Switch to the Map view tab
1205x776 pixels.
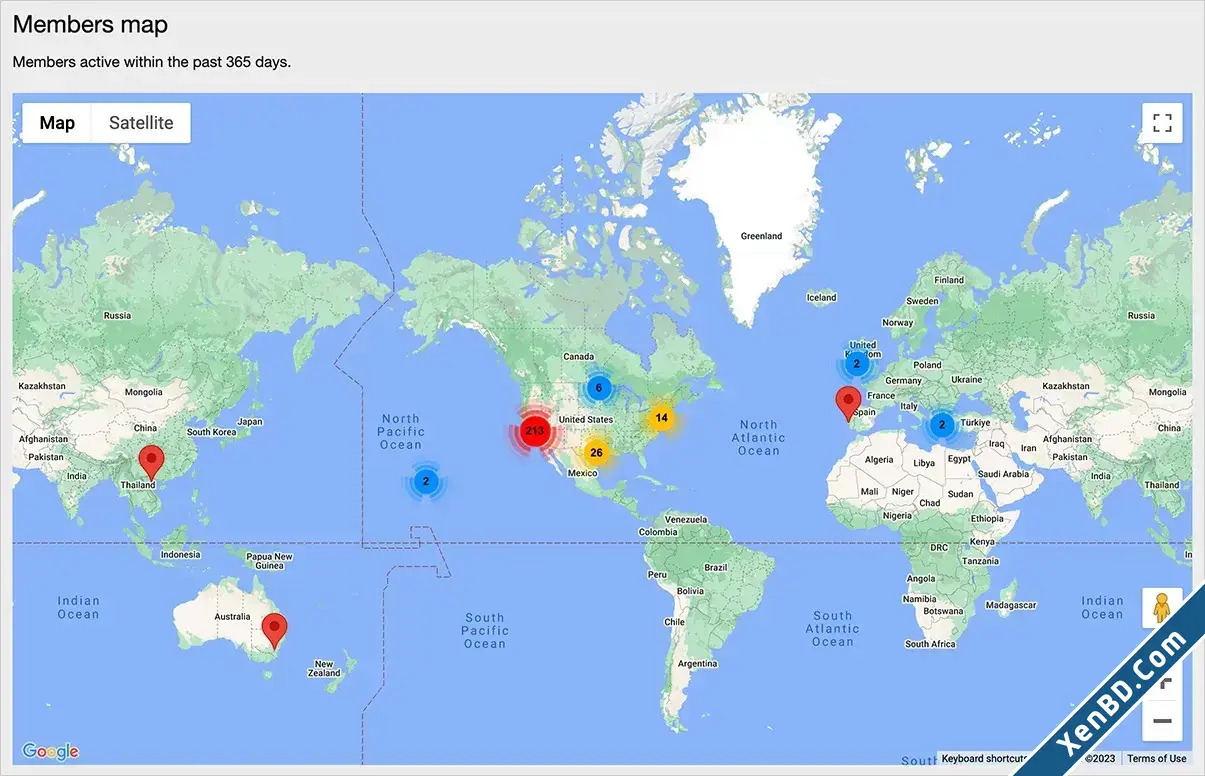(x=57, y=123)
